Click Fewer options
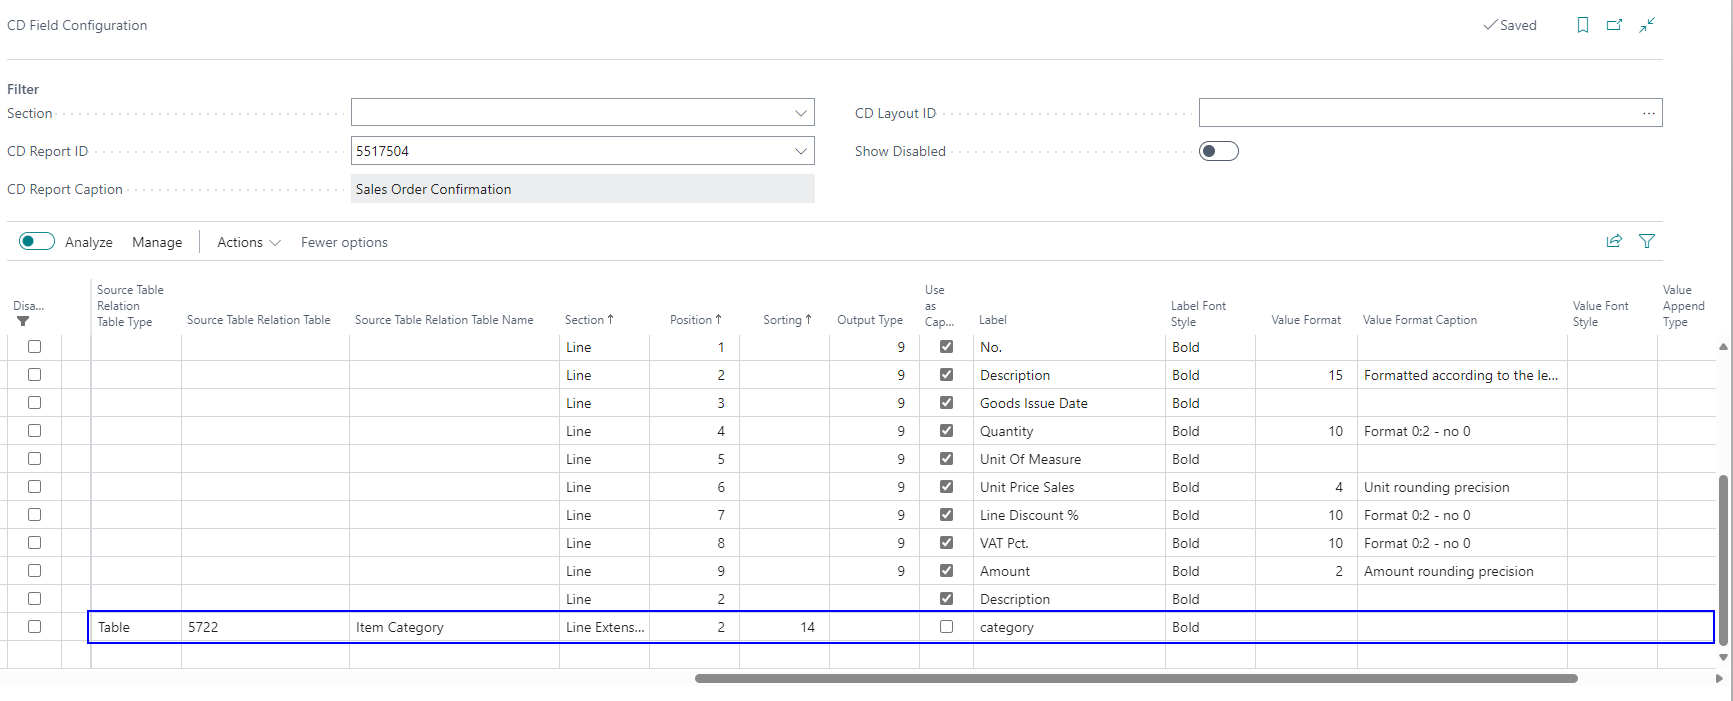The image size is (1733, 701). (x=344, y=242)
